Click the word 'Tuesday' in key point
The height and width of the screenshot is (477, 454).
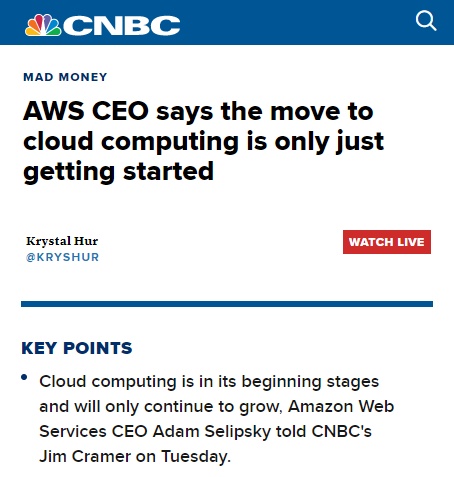(196, 456)
